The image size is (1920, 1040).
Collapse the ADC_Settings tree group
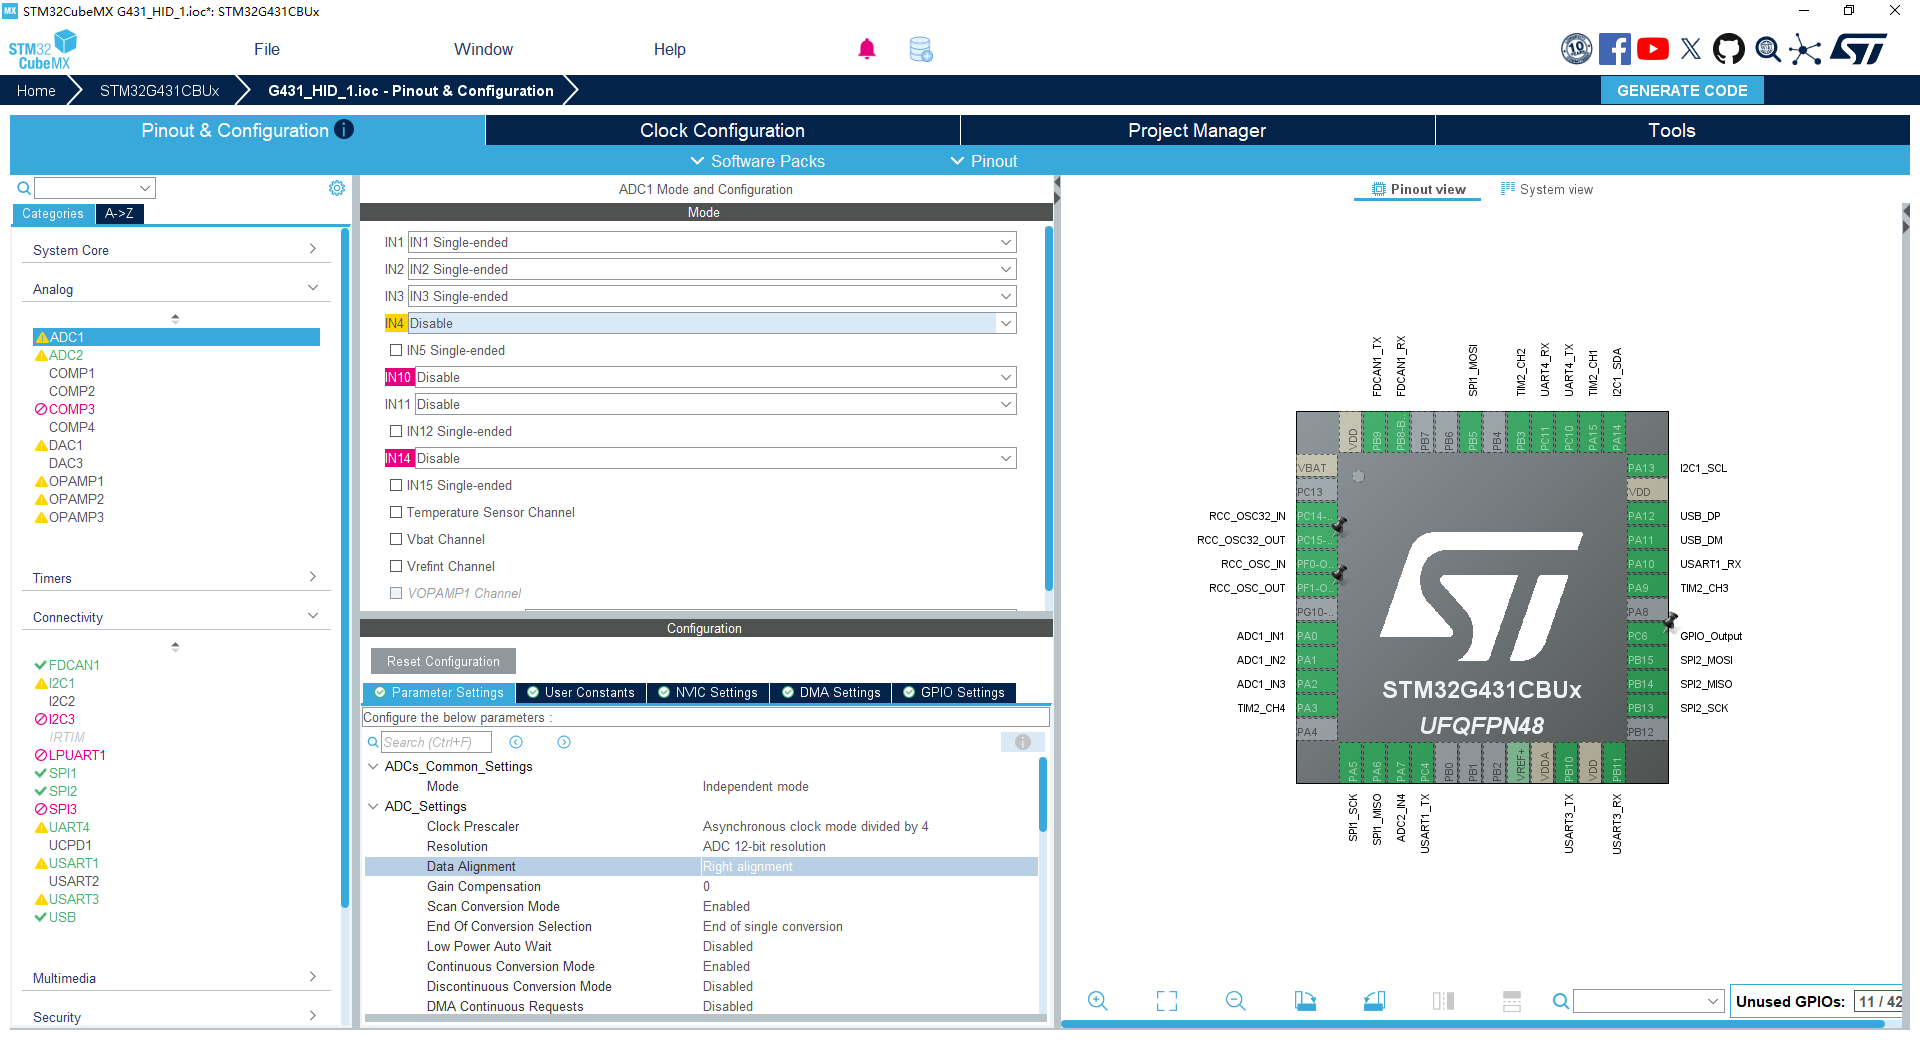click(x=373, y=806)
